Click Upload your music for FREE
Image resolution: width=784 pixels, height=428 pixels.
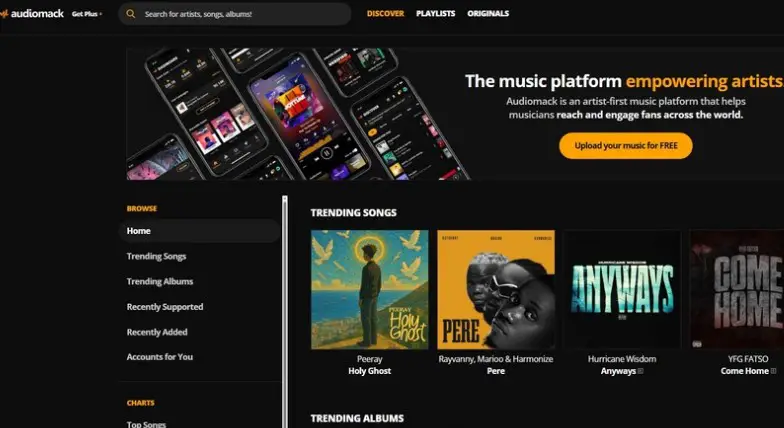626,146
